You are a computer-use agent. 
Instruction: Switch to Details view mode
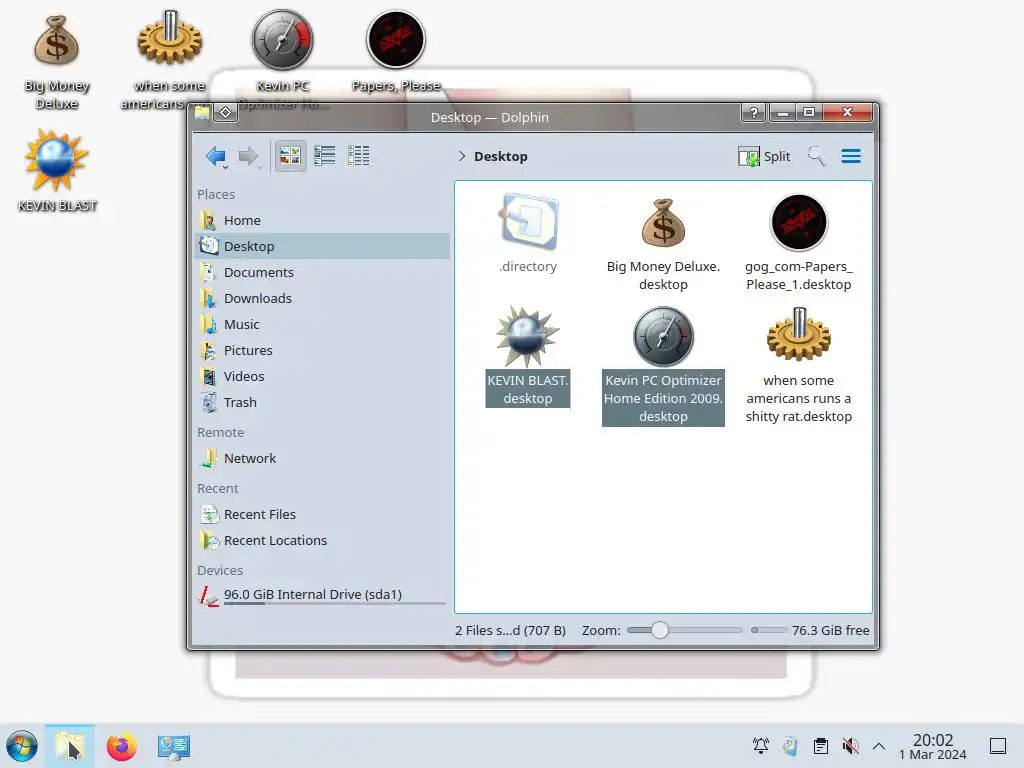[x=359, y=155]
